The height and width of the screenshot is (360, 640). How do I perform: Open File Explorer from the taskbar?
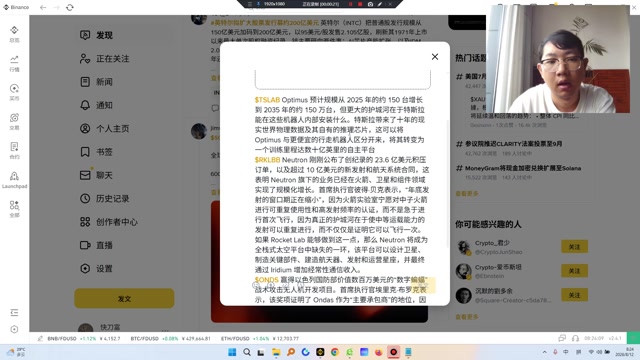tap(276, 352)
